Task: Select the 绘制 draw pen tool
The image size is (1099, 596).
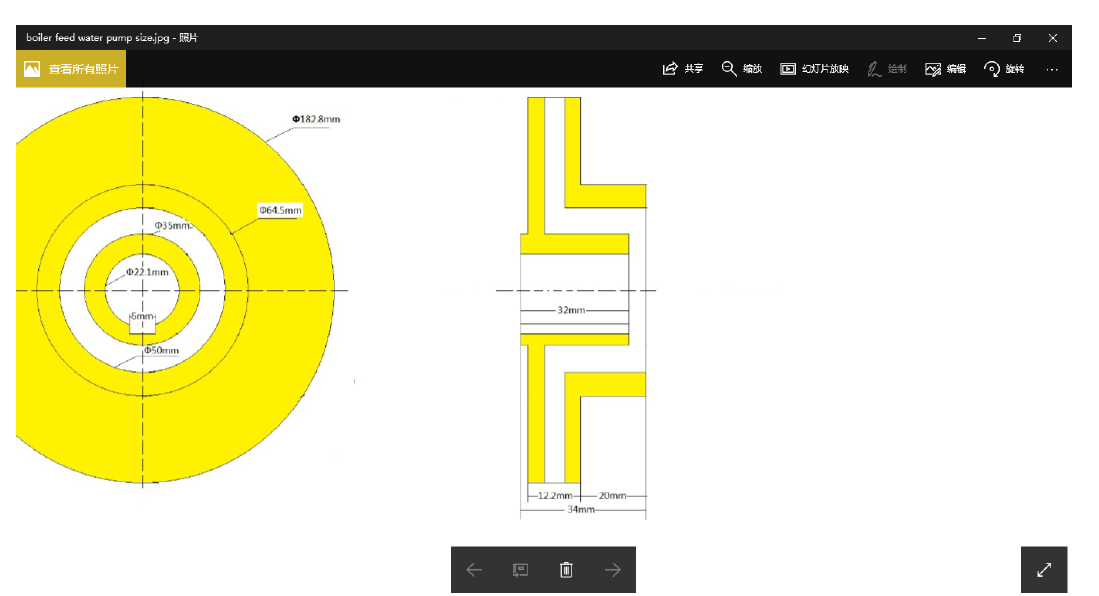Action: [887, 69]
